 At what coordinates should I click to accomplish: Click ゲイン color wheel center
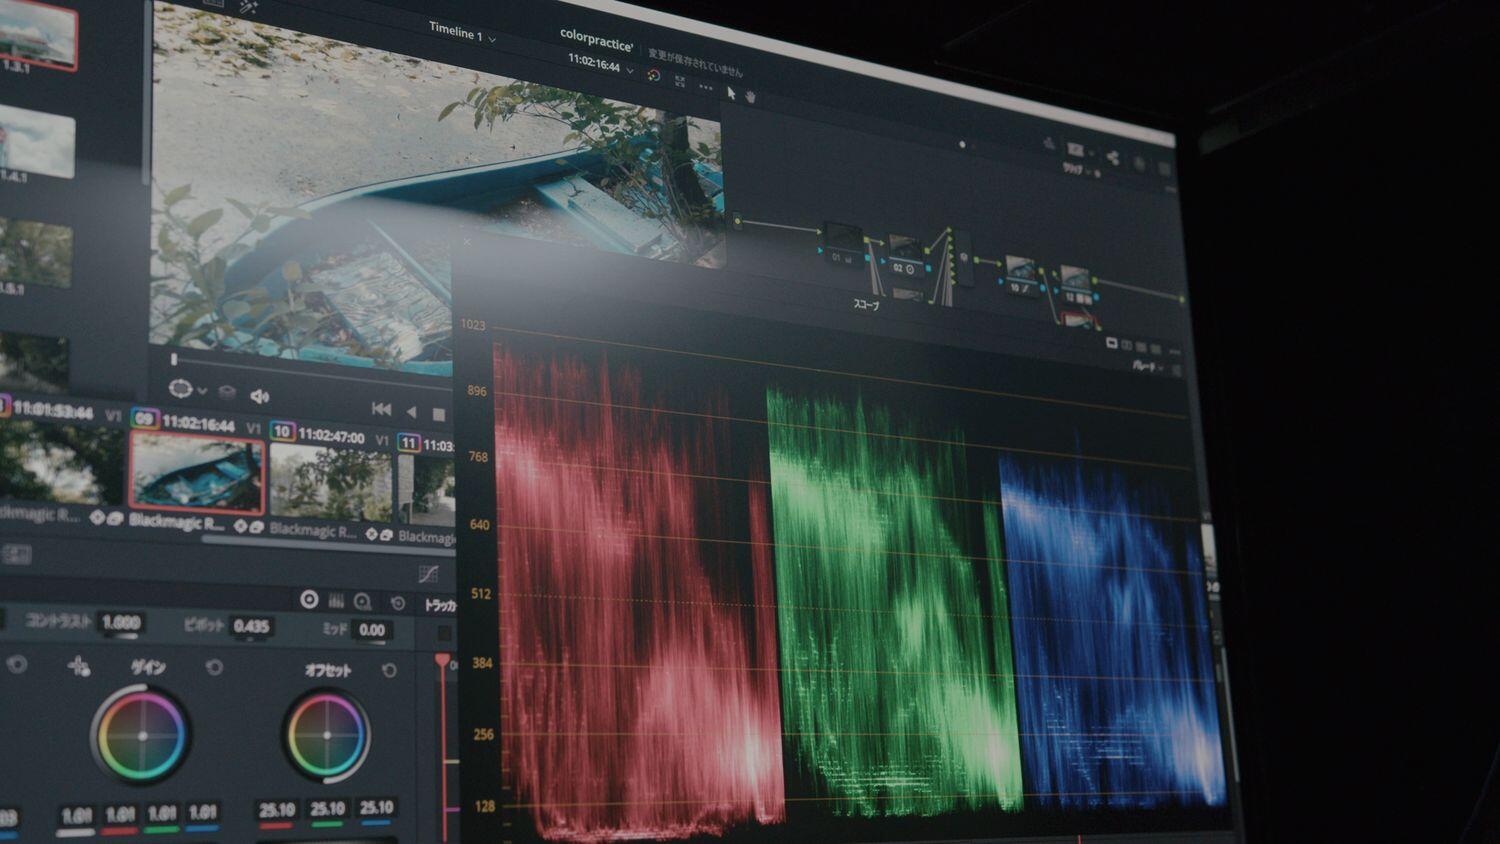pyautogui.click(x=142, y=735)
